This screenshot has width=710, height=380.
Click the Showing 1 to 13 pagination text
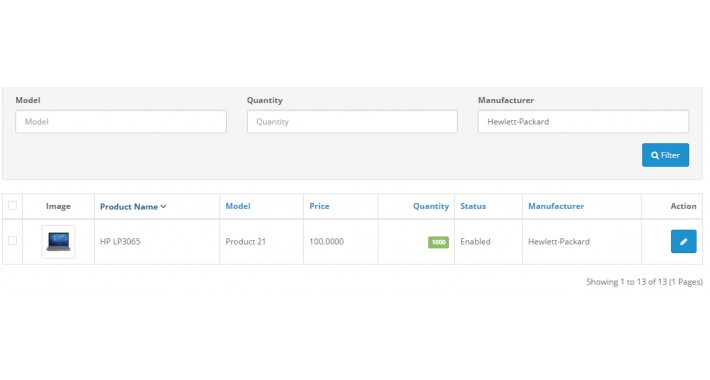pos(644,282)
